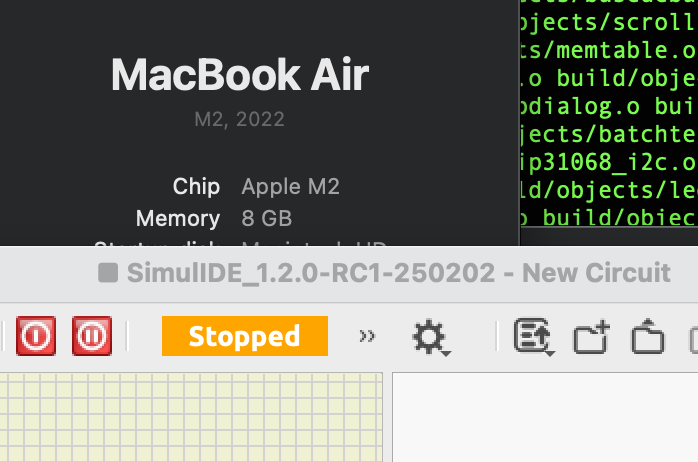The width and height of the screenshot is (698, 462).
Task: Click the M2, 2022 model subtitle
Action: click(x=239, y=119)
